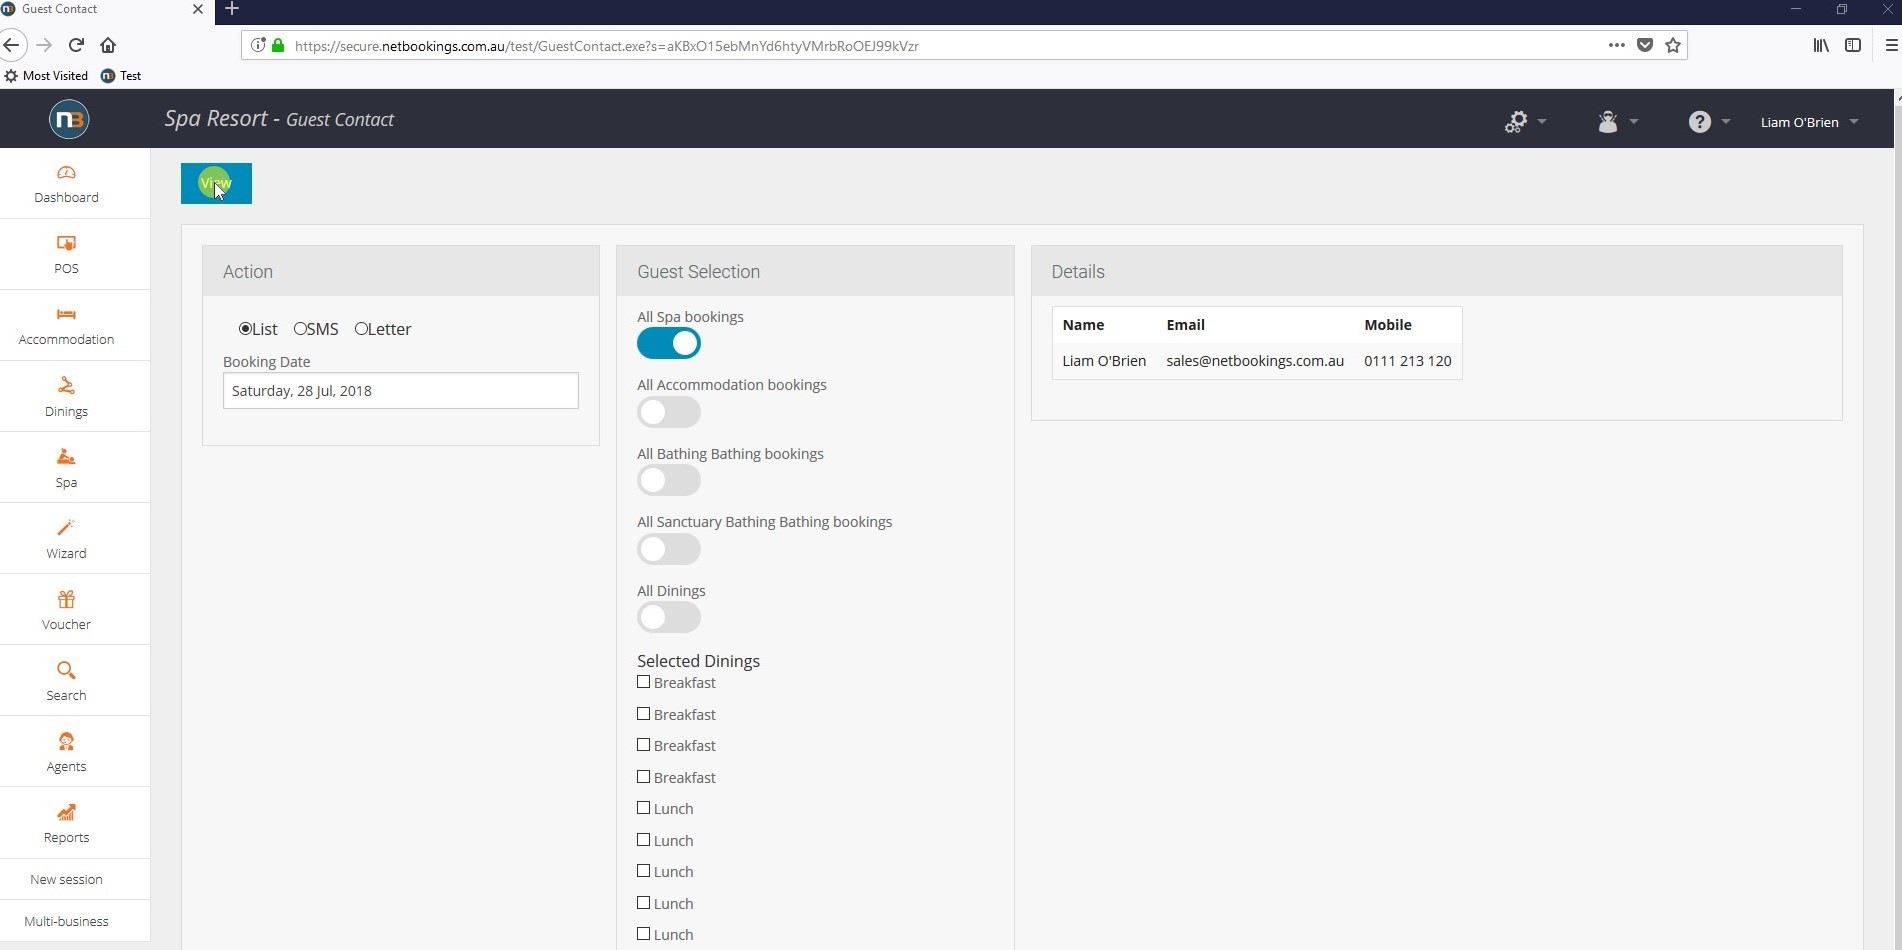Check the first Breakfast checkbox

tap(643, 682)
